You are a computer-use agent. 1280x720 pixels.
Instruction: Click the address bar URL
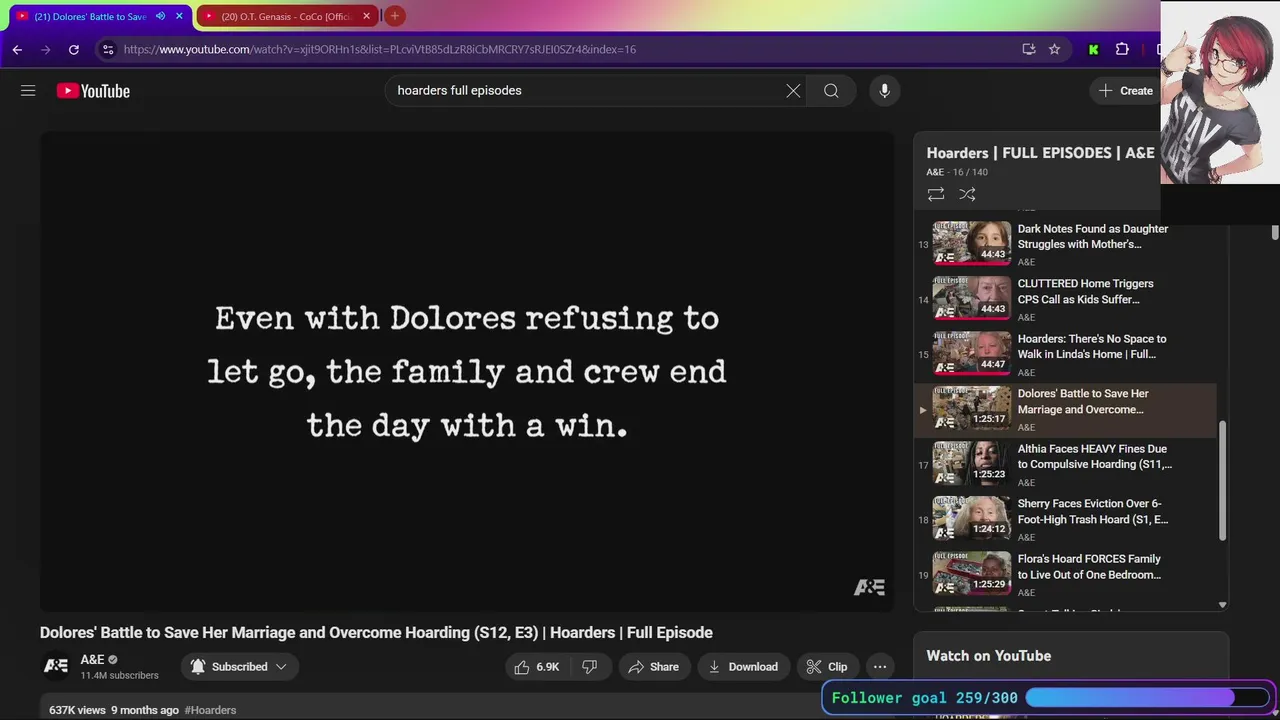coord(380,49)
